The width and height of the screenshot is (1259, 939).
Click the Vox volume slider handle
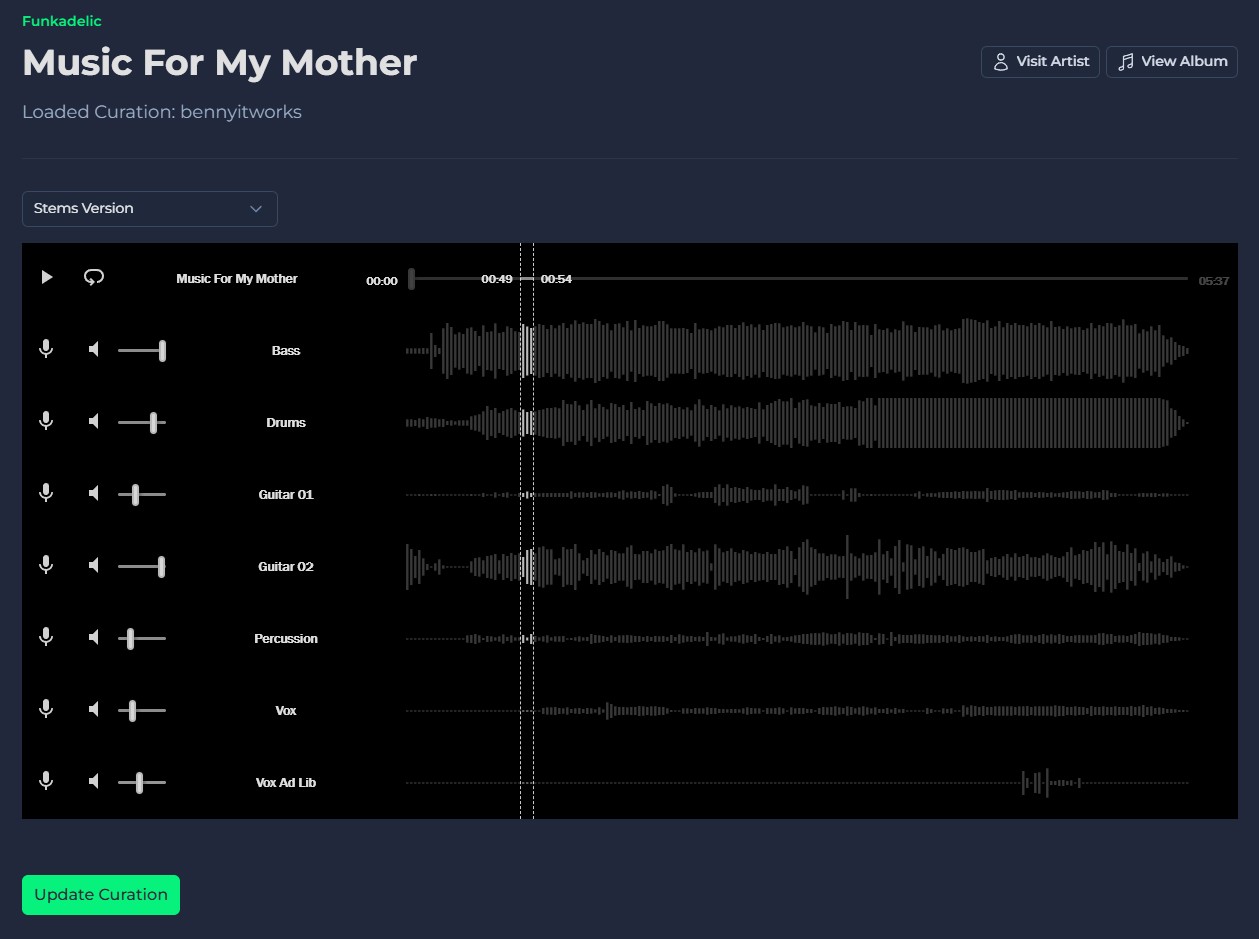coord(132,710)
